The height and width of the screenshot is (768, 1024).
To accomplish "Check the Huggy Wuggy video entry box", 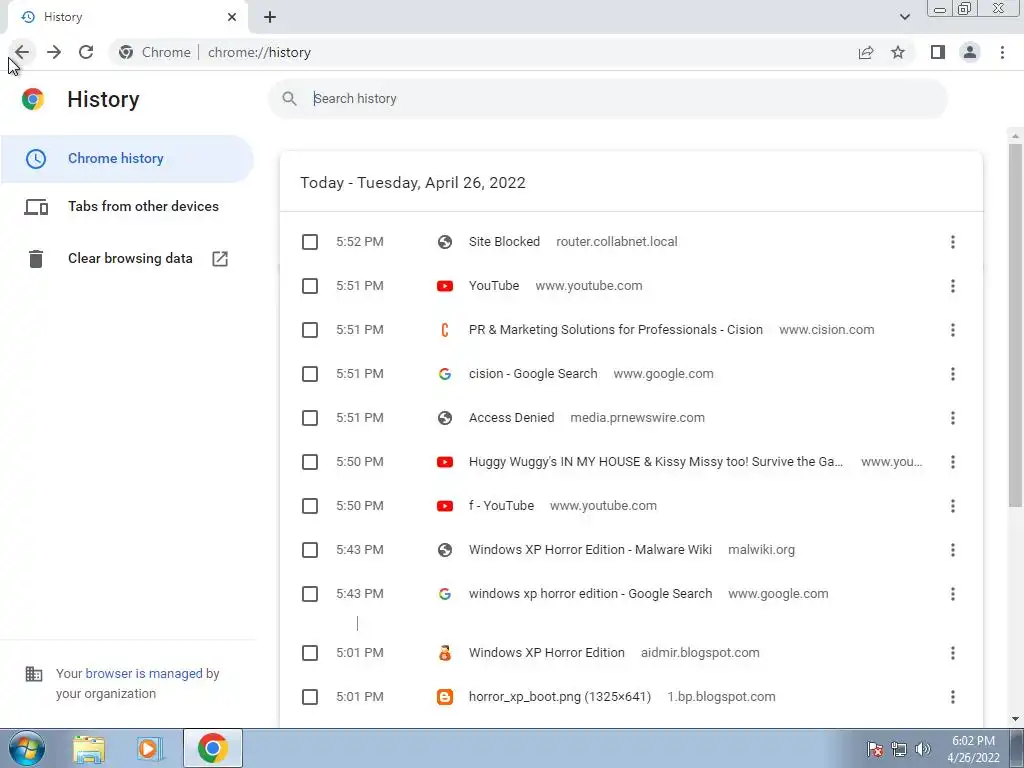I will point(310,462).
